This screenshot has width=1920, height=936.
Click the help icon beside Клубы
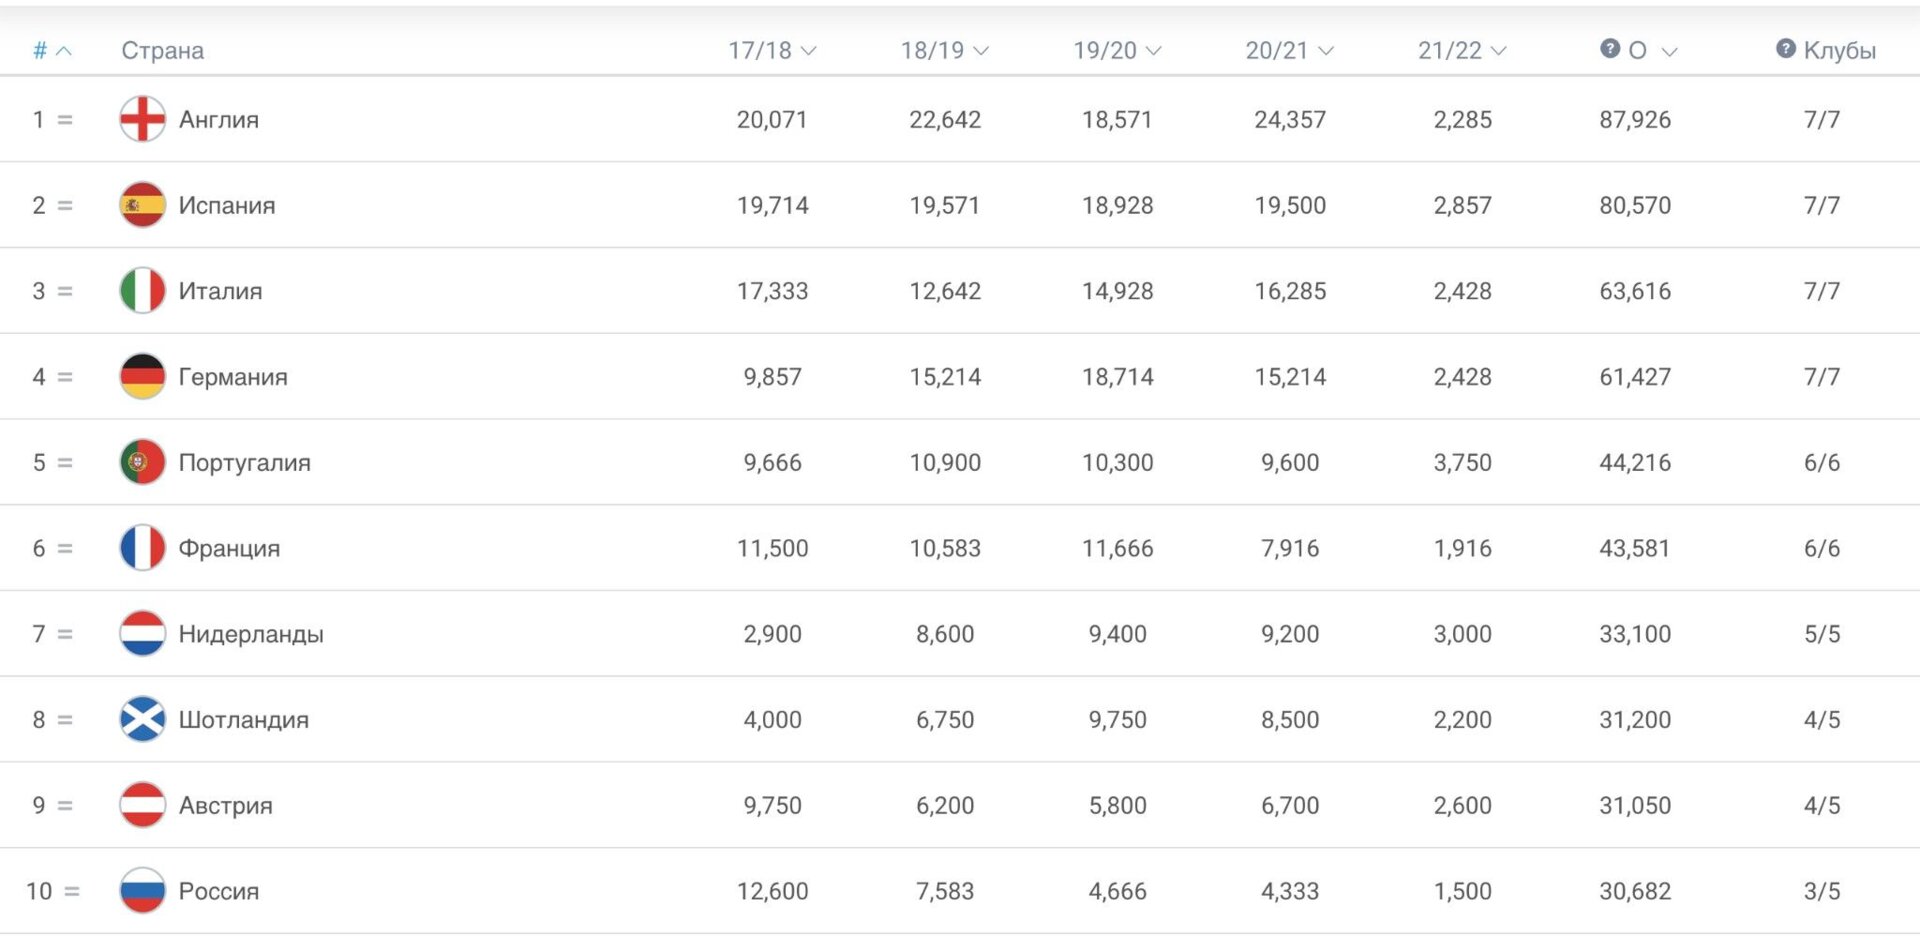tap(1785, 49)
